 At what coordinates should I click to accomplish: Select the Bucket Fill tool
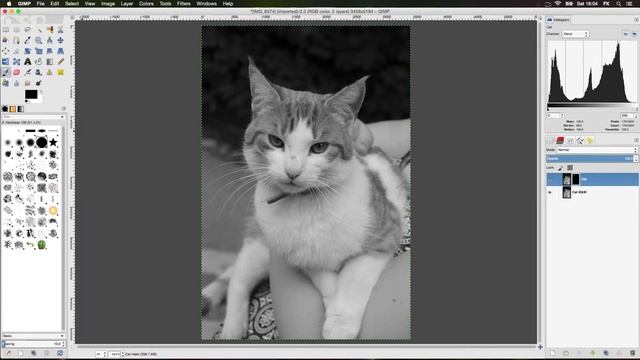click(x=39, y=62)
